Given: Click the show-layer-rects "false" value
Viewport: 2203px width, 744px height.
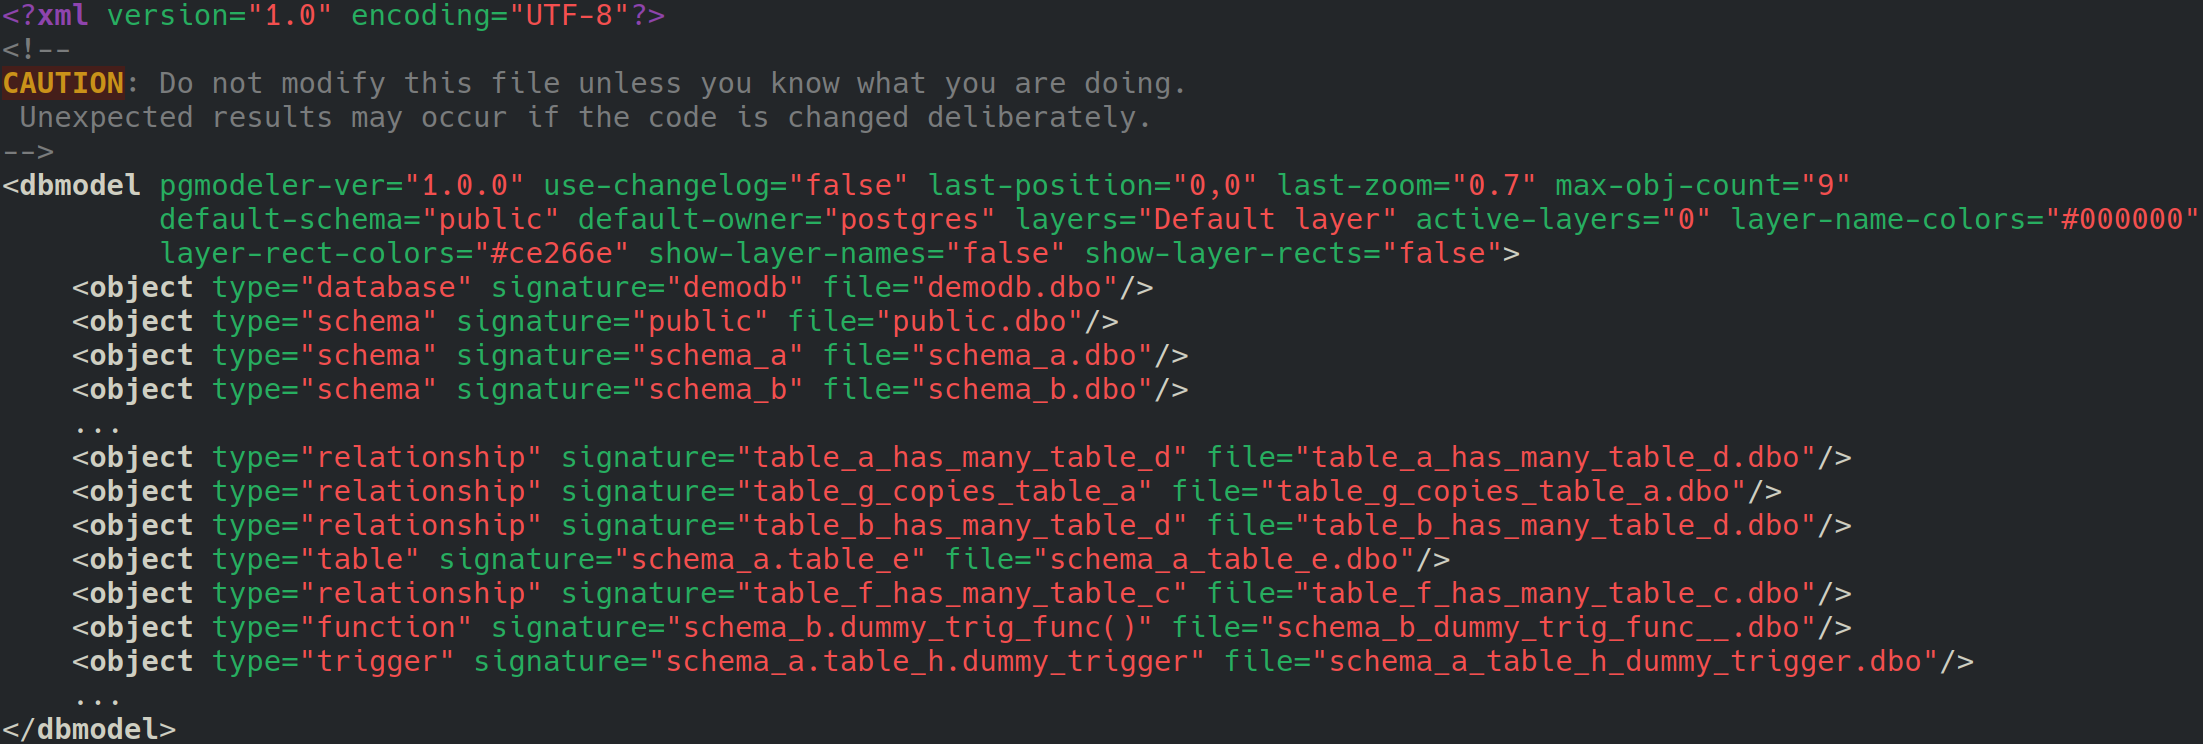Looking at the screenshot, I should pyautogui.click(x=1442, y=253).
